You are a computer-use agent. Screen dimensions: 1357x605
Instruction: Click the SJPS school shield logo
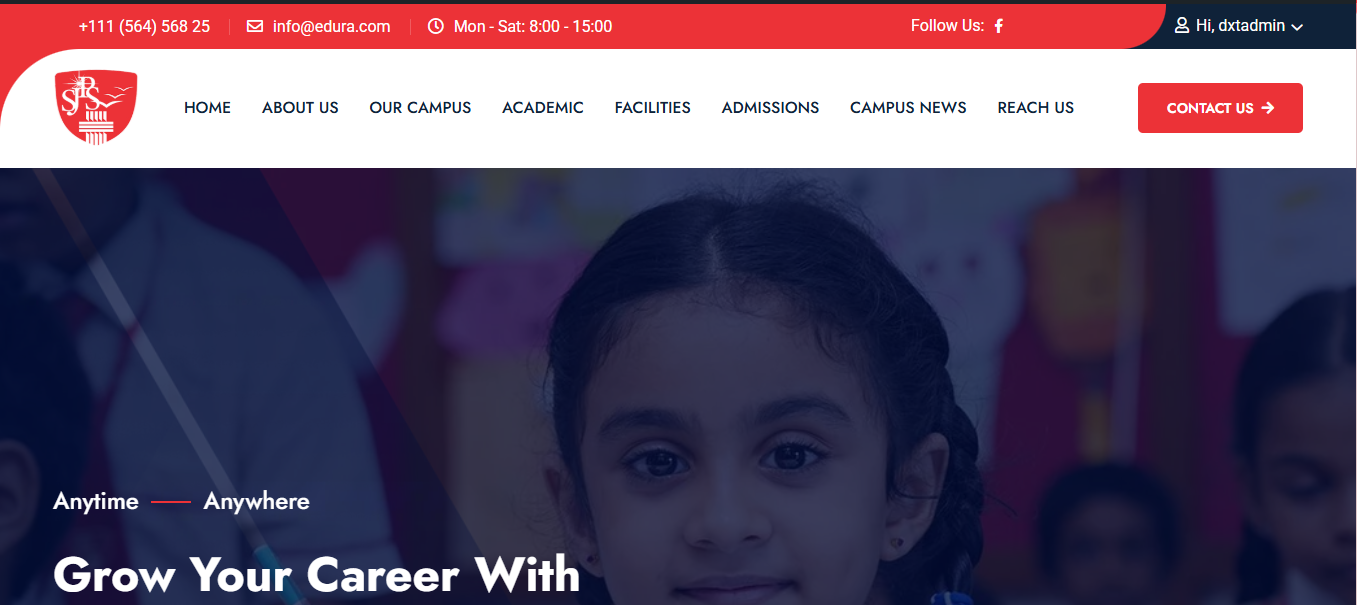tap(96, 106)
